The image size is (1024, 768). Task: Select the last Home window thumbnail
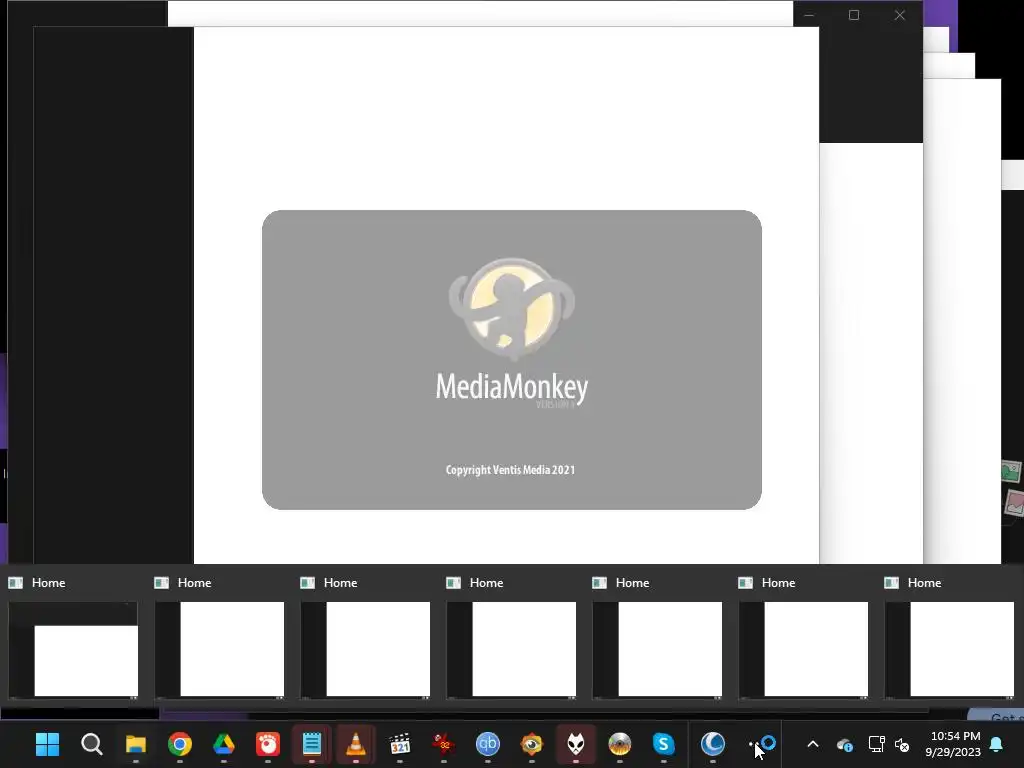coord(950,649)
